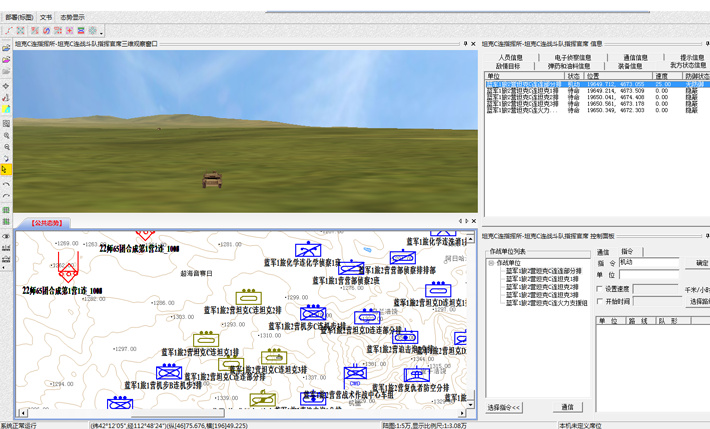Enable the 开始时间 checkbox
This screenshot has width=710, height=429.
[600, 301]
